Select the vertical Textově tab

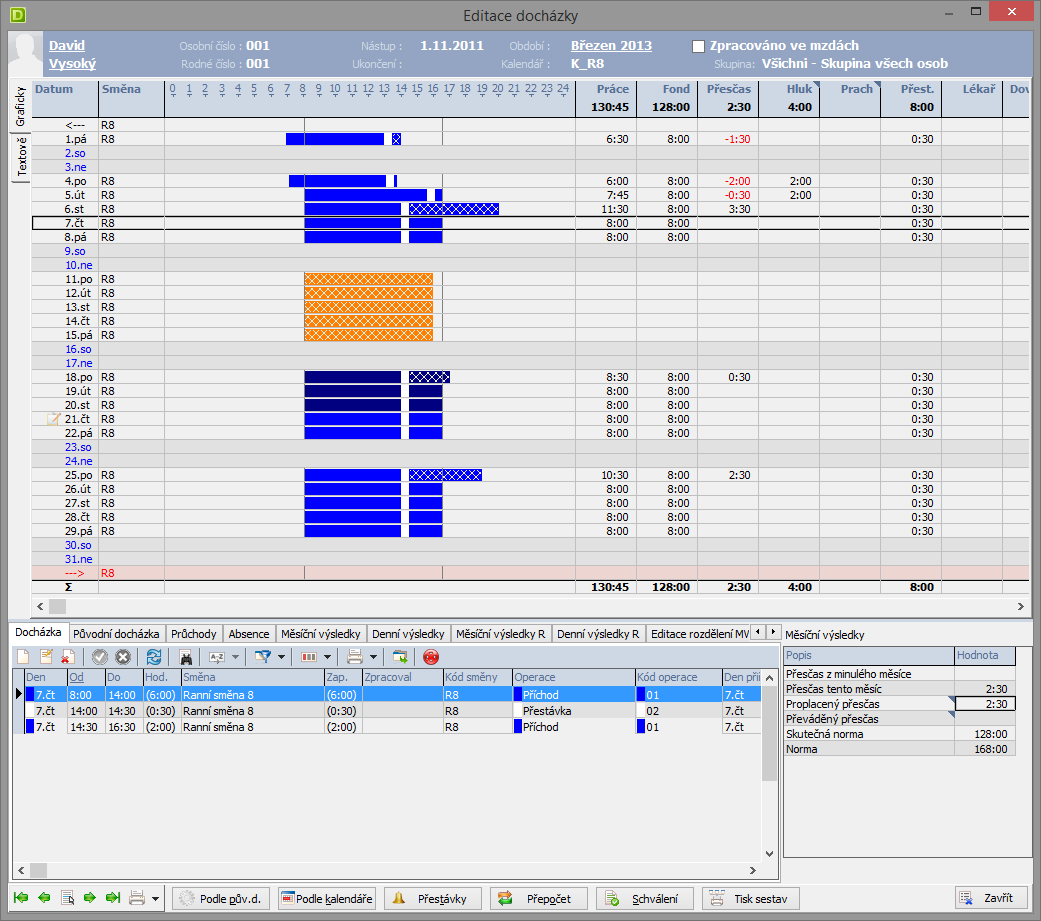[21, 157]
